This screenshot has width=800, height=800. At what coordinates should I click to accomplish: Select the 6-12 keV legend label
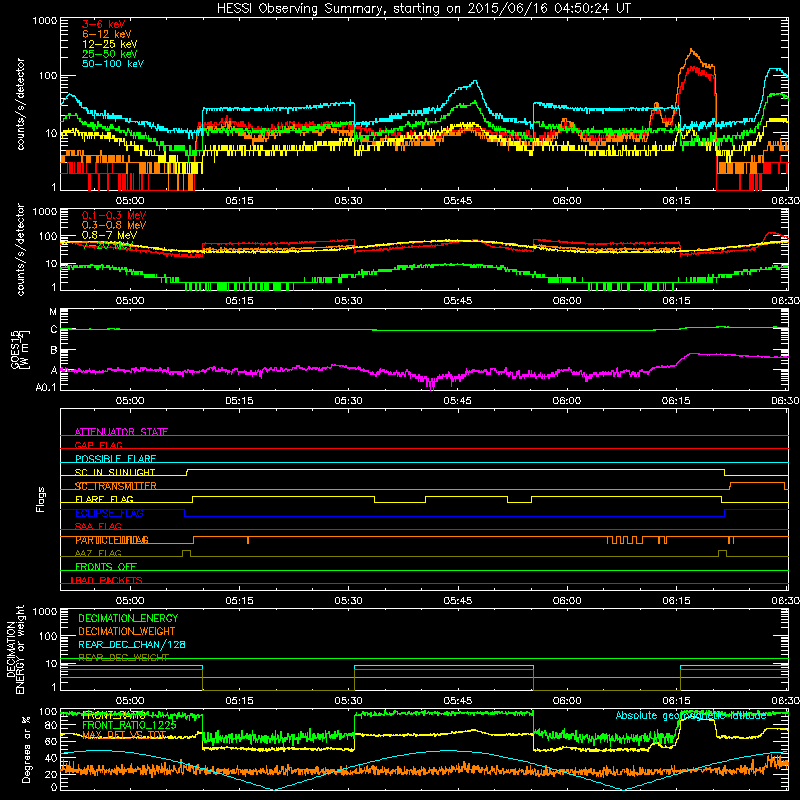[107, 34]
